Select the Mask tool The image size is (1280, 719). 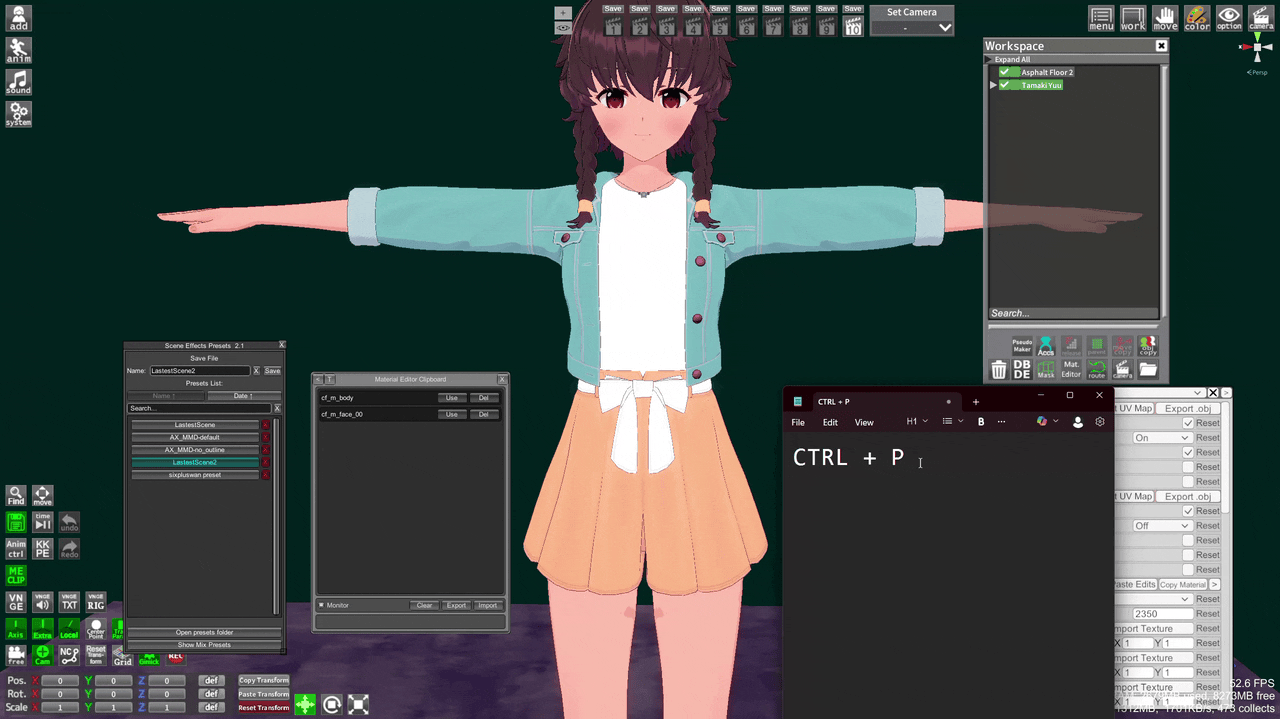point(1045,370)
